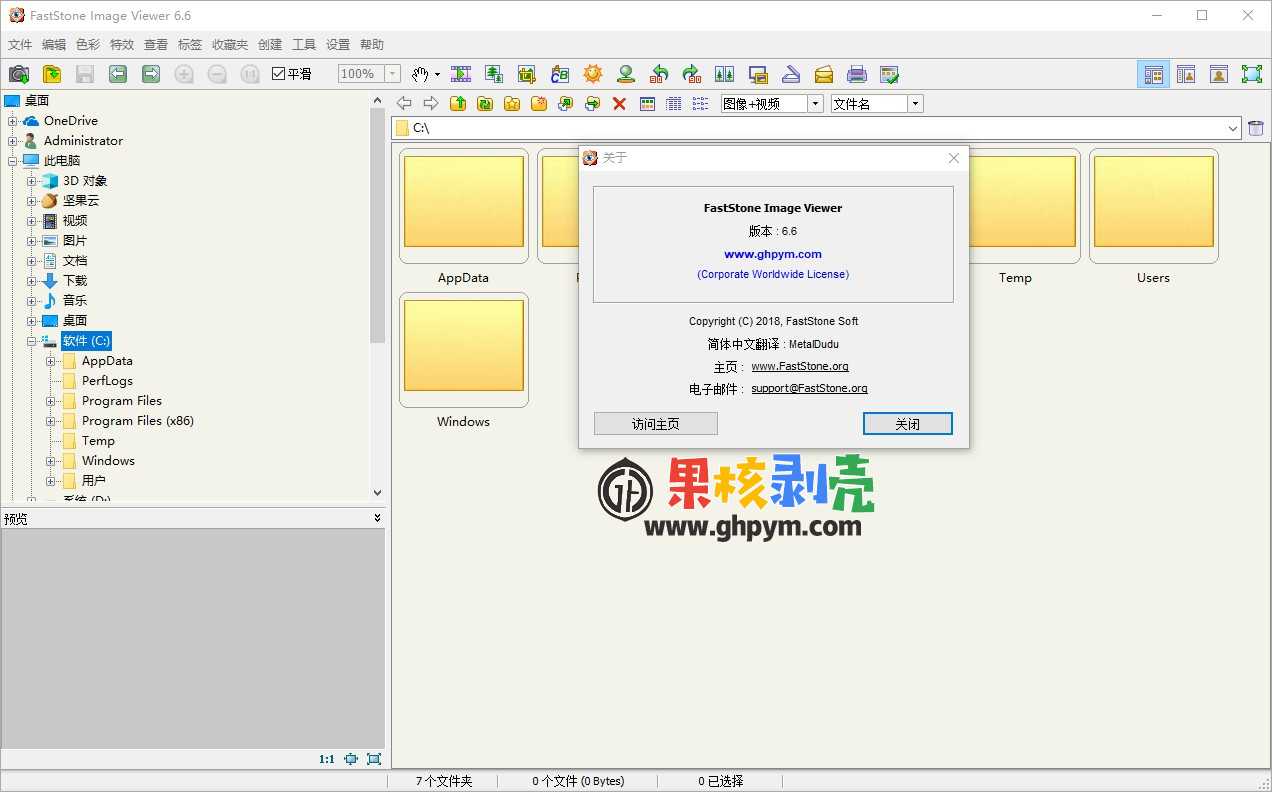The image size is (1272, 792).
Task: Collapse the 预览 preview panel chevron
Action: point(377,518)
